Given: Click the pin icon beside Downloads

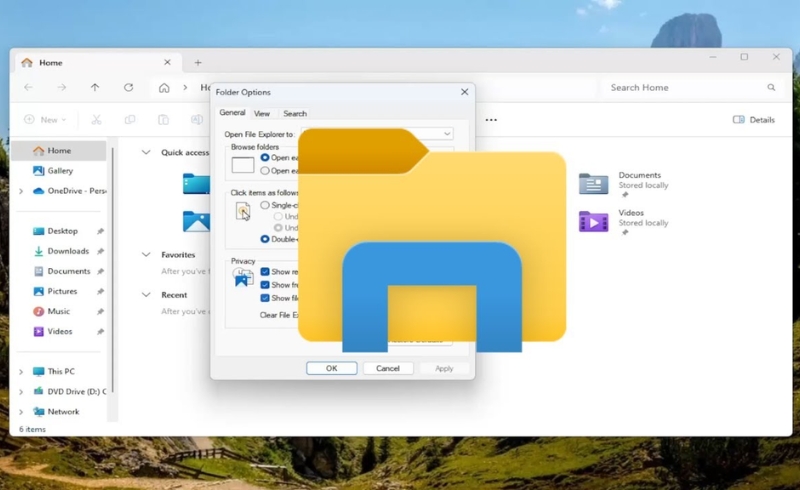Looking at the screenshot, I should (x=101, y=251).
